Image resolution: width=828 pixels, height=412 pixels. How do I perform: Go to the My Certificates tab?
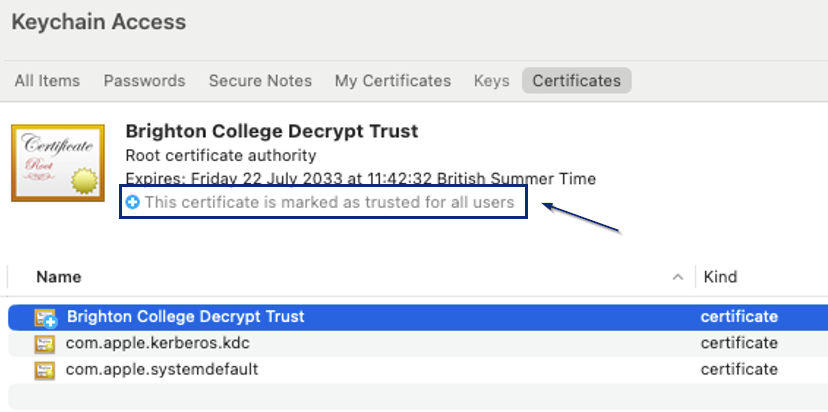coord(393,81)
